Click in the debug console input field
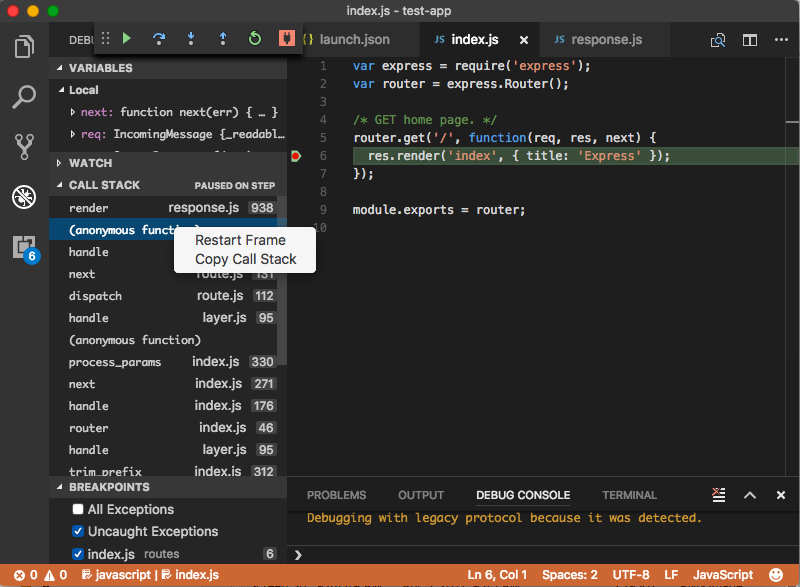 tap(544, 555)
